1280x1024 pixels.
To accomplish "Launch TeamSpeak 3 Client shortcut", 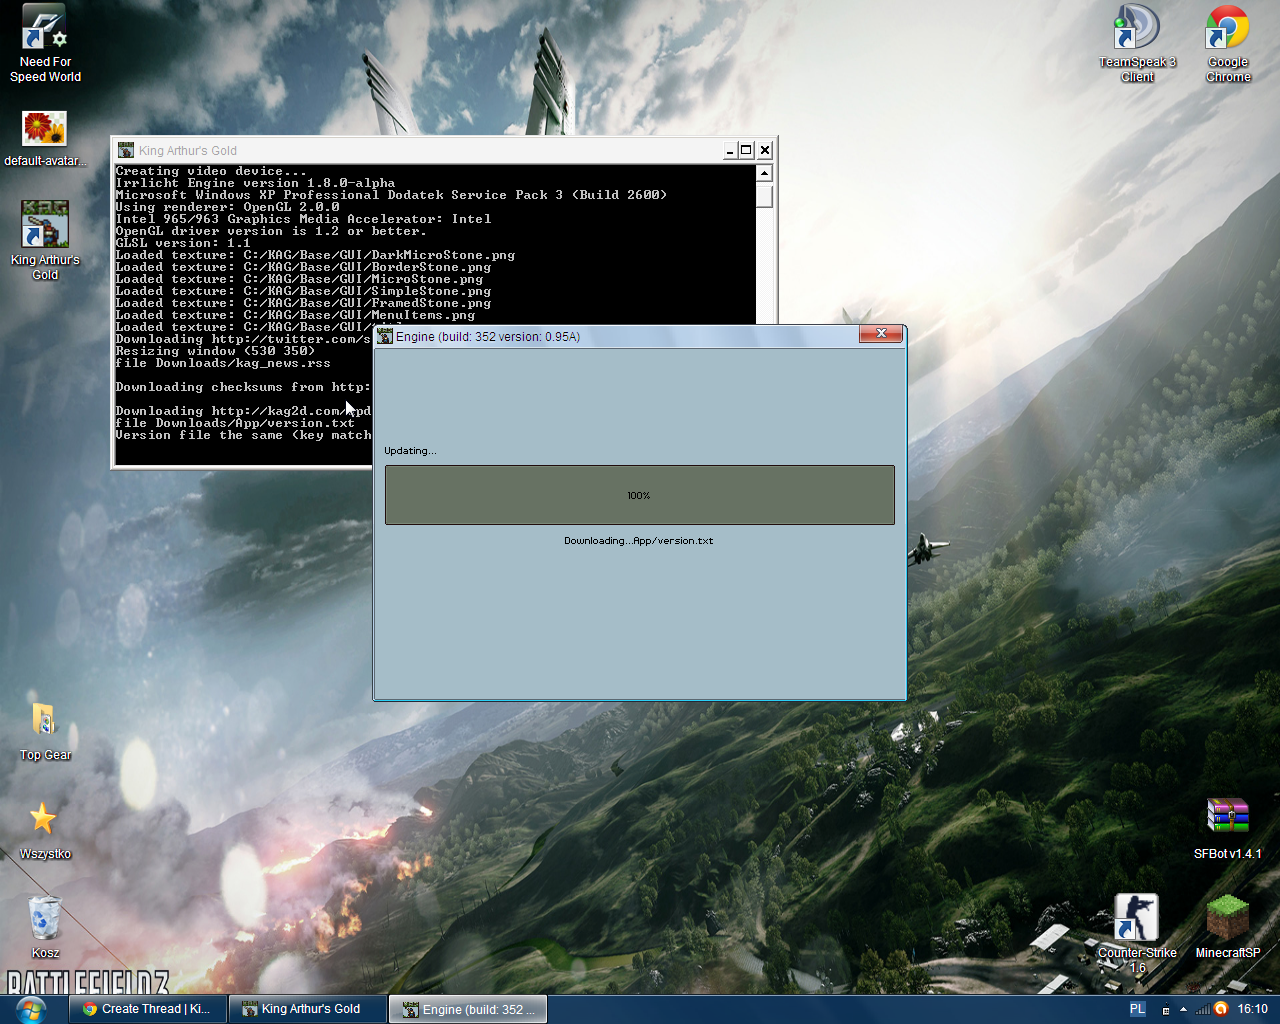I will 1137,44.
